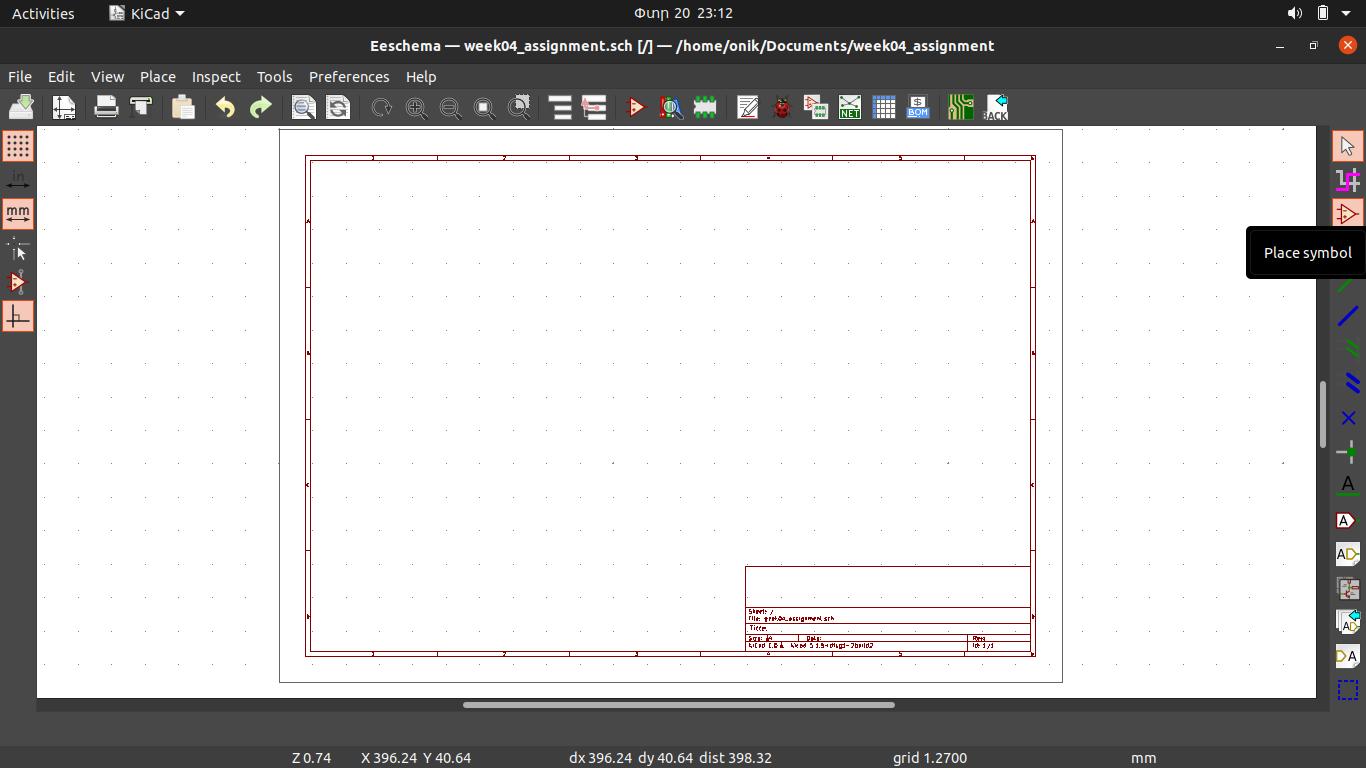Open Pcbnew board layout editor
Viewport: 1366px width, 768px height.
point(961,107)
